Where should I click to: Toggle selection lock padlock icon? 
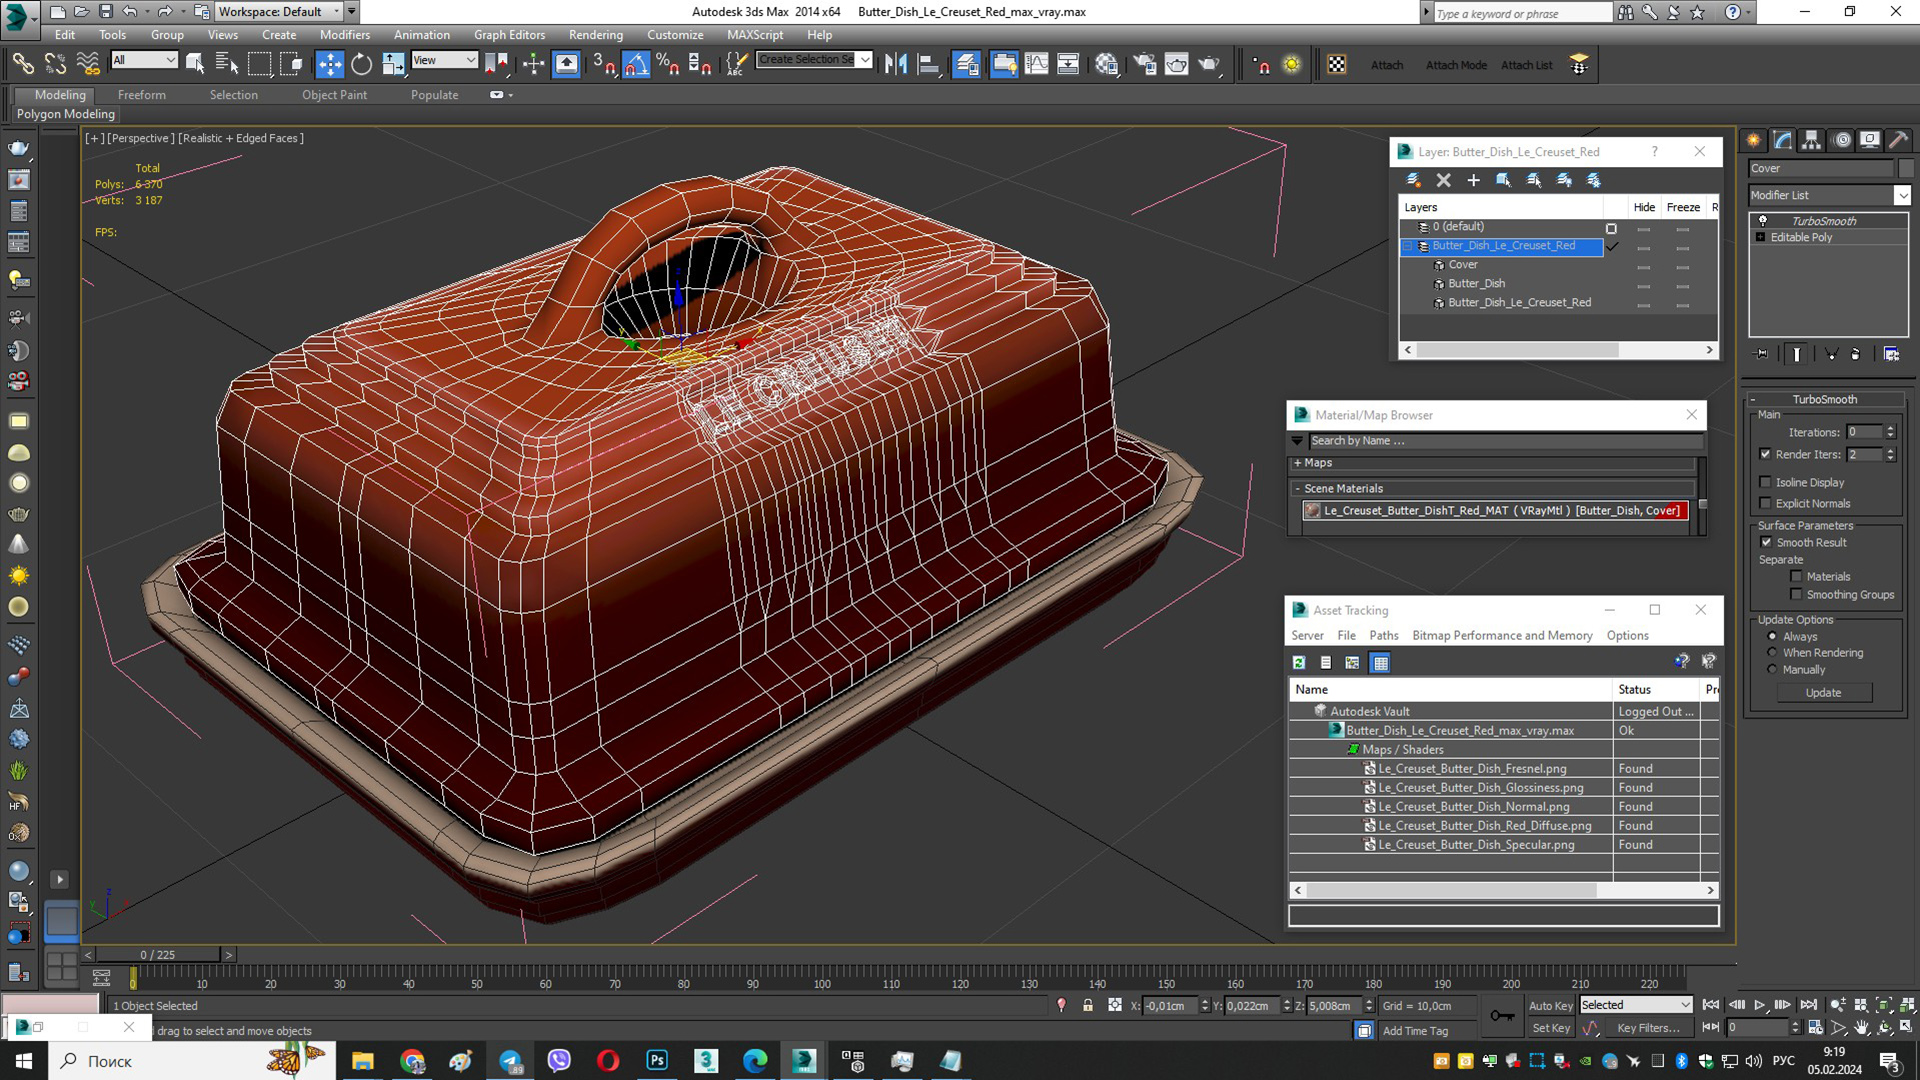(1088, 1006)
